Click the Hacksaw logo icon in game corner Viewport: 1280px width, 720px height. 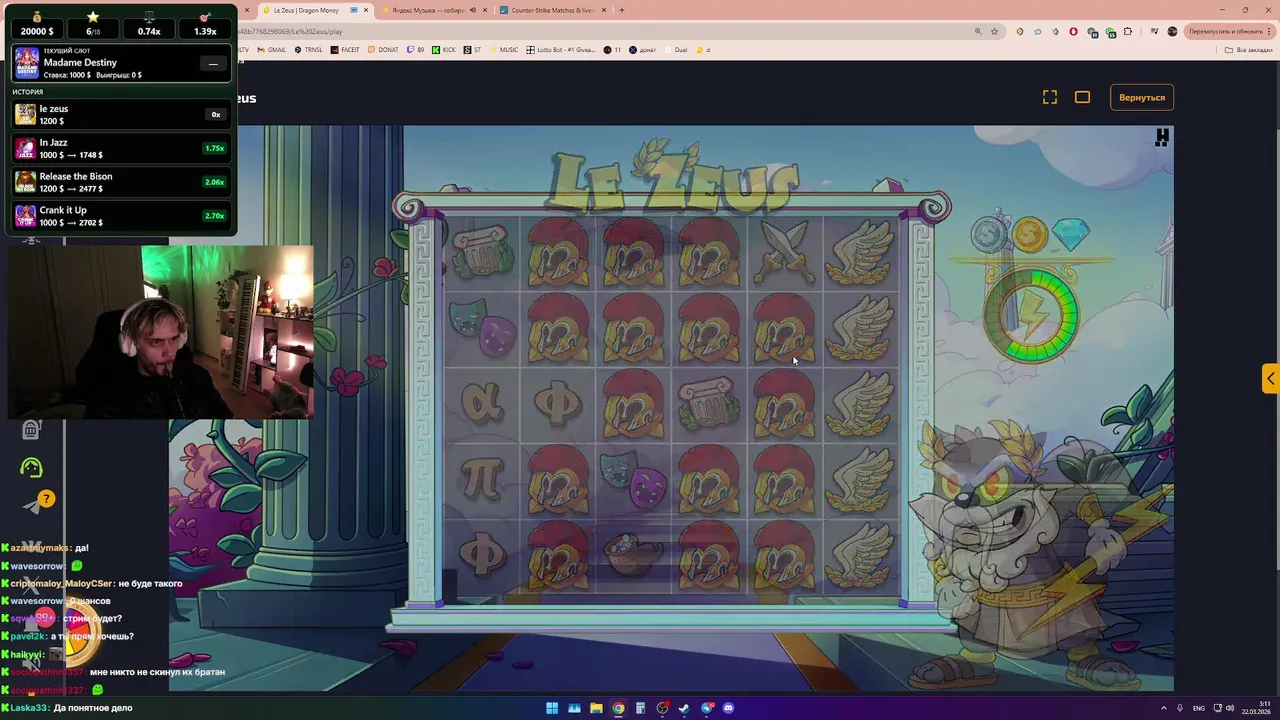coord(1162,138)
